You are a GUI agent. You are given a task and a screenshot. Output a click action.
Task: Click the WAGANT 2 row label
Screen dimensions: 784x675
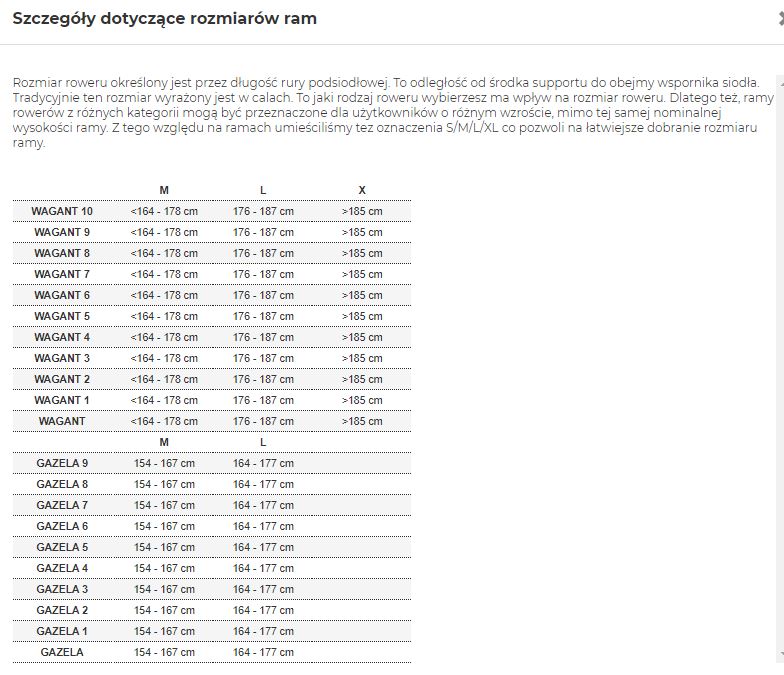pos(62,380)
